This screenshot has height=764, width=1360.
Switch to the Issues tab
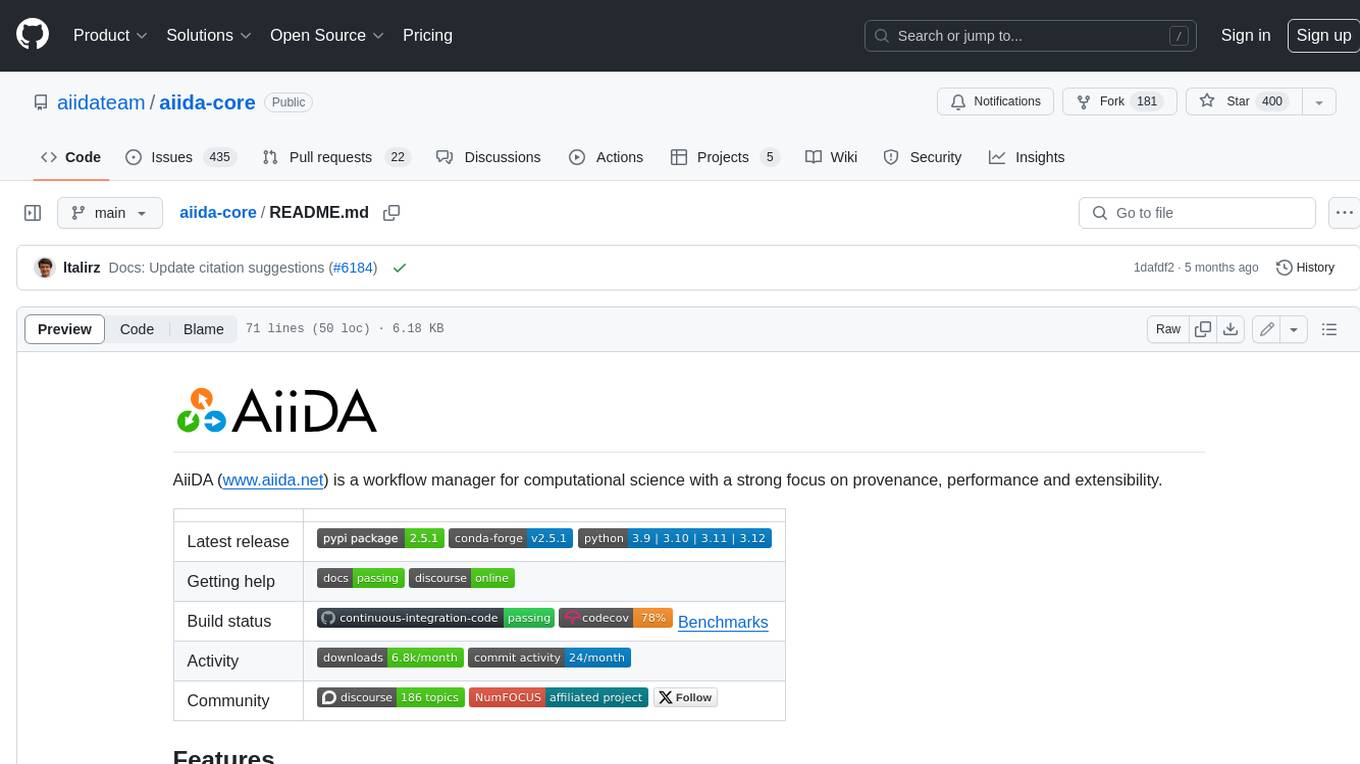click(180, 157)
